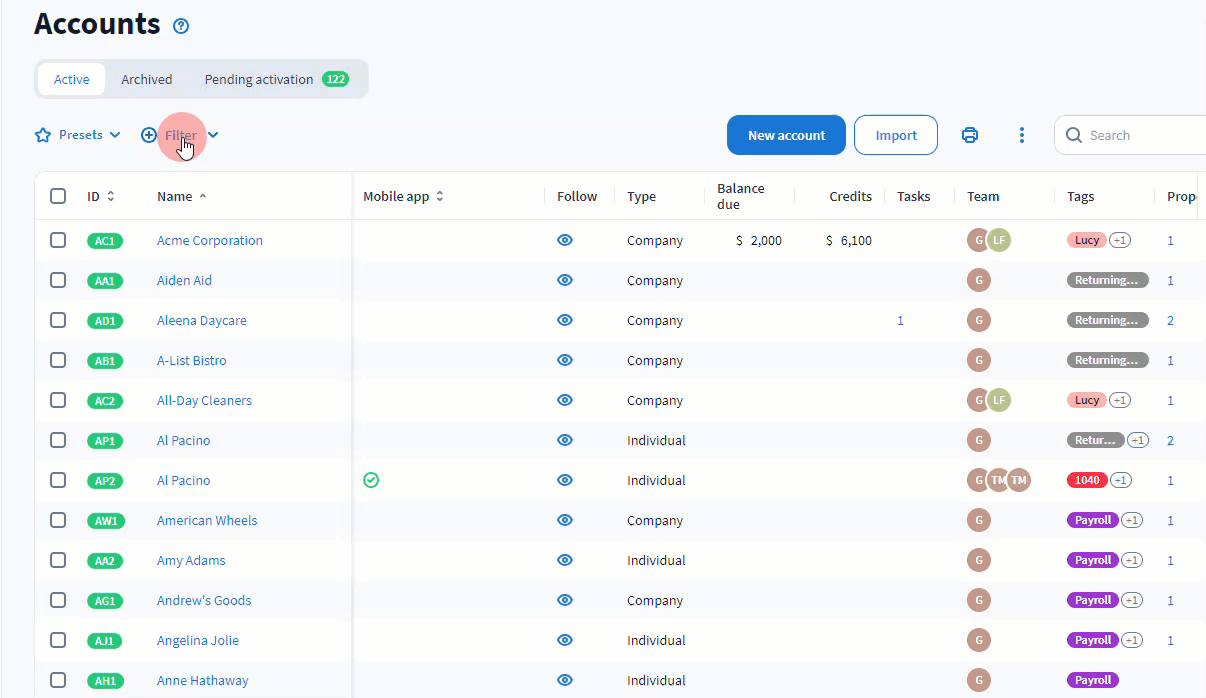This screenshot has width=1206, height=698.
Task: Switch to the Archived tab
Action: point(146,79)
